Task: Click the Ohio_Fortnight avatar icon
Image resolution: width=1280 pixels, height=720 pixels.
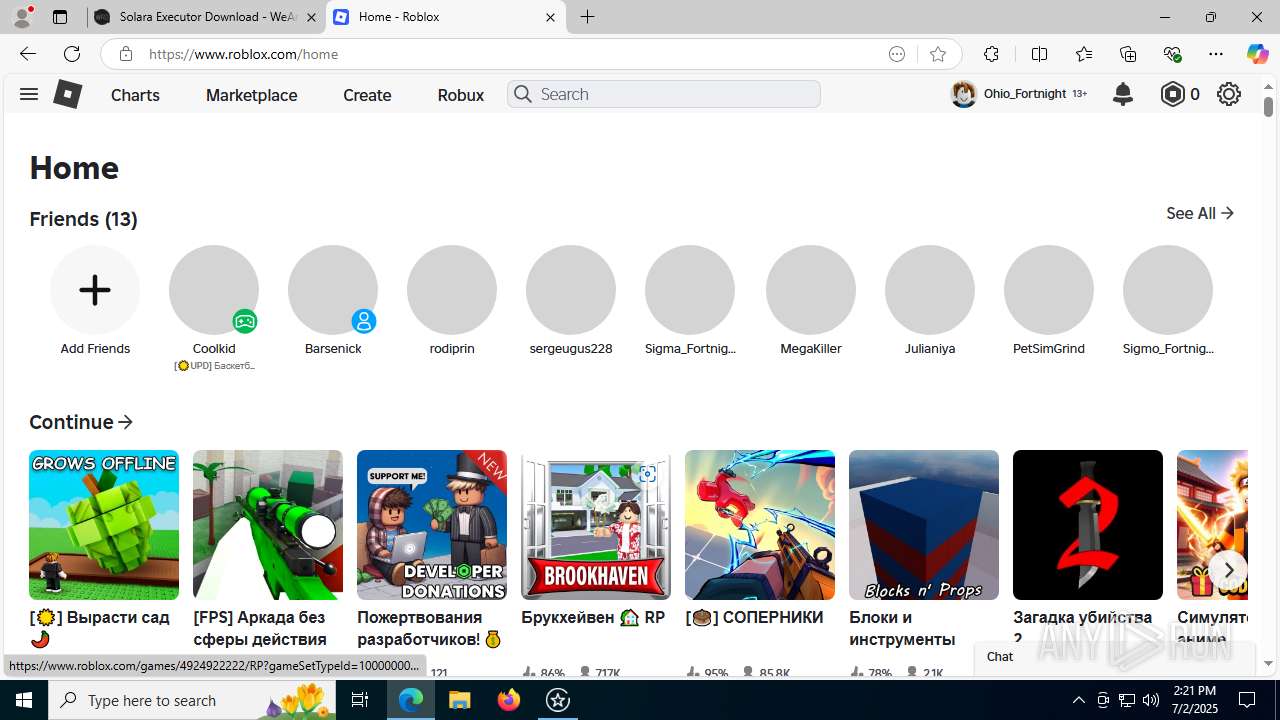Action: 963,94
